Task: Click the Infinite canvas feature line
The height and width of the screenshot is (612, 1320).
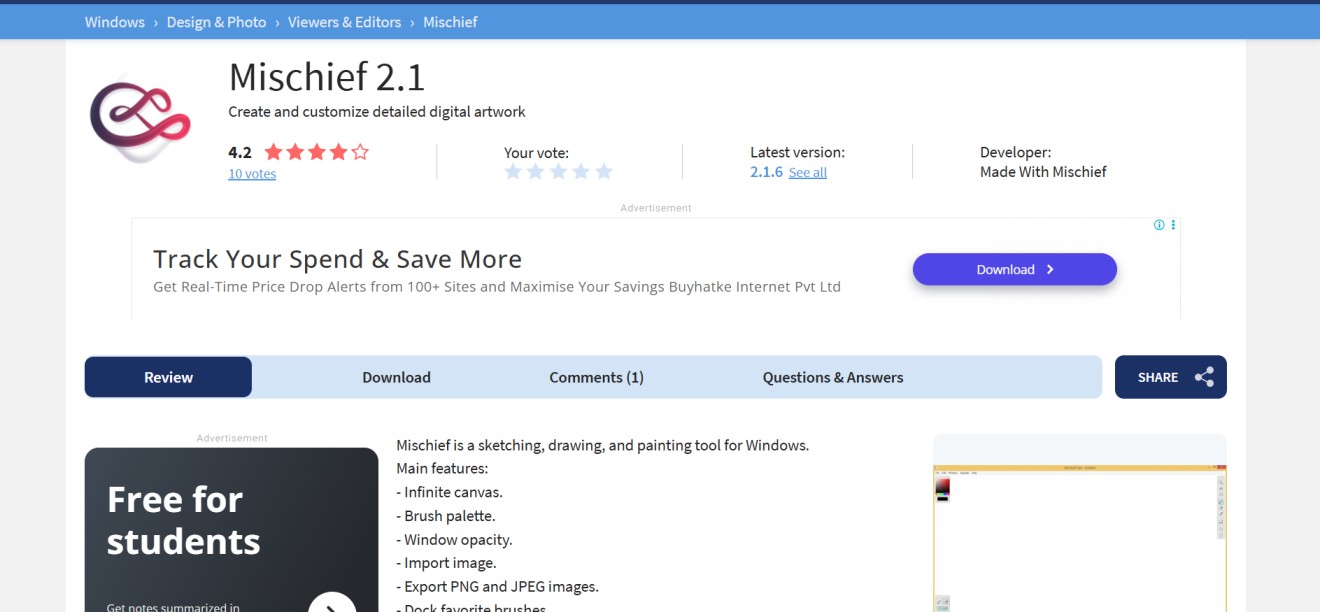Action: (449, 492)
